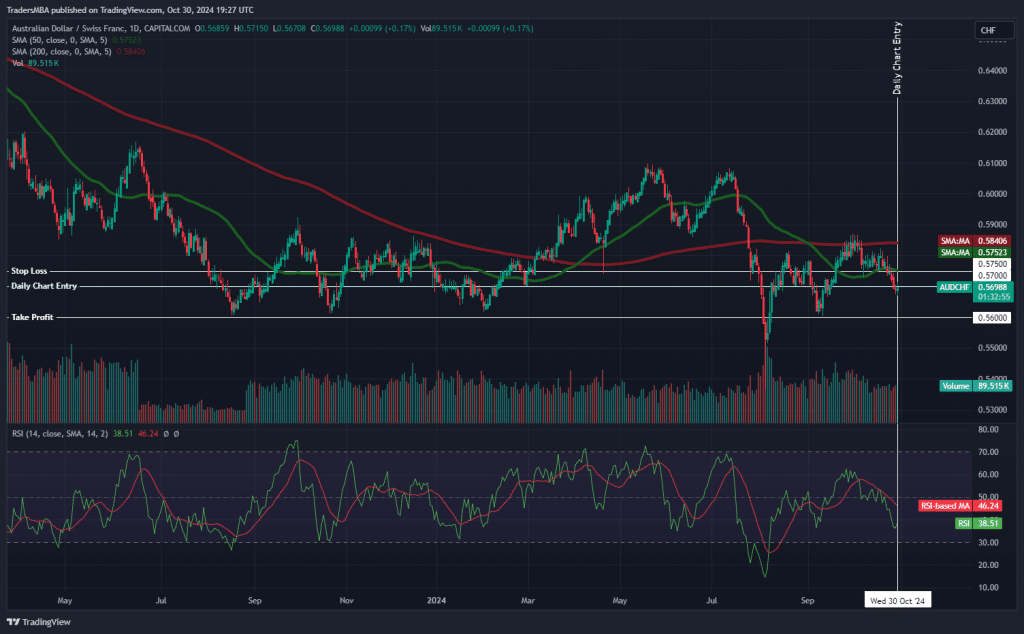Click the 0.56000 take profit price tag

(990, 318)
